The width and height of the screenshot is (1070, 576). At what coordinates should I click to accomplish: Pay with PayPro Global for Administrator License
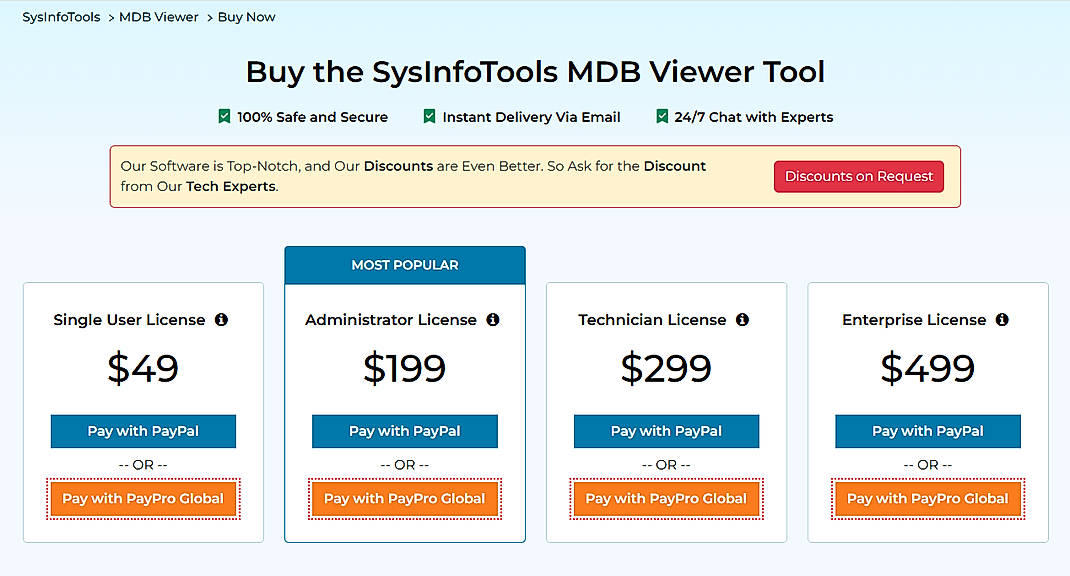405,499
